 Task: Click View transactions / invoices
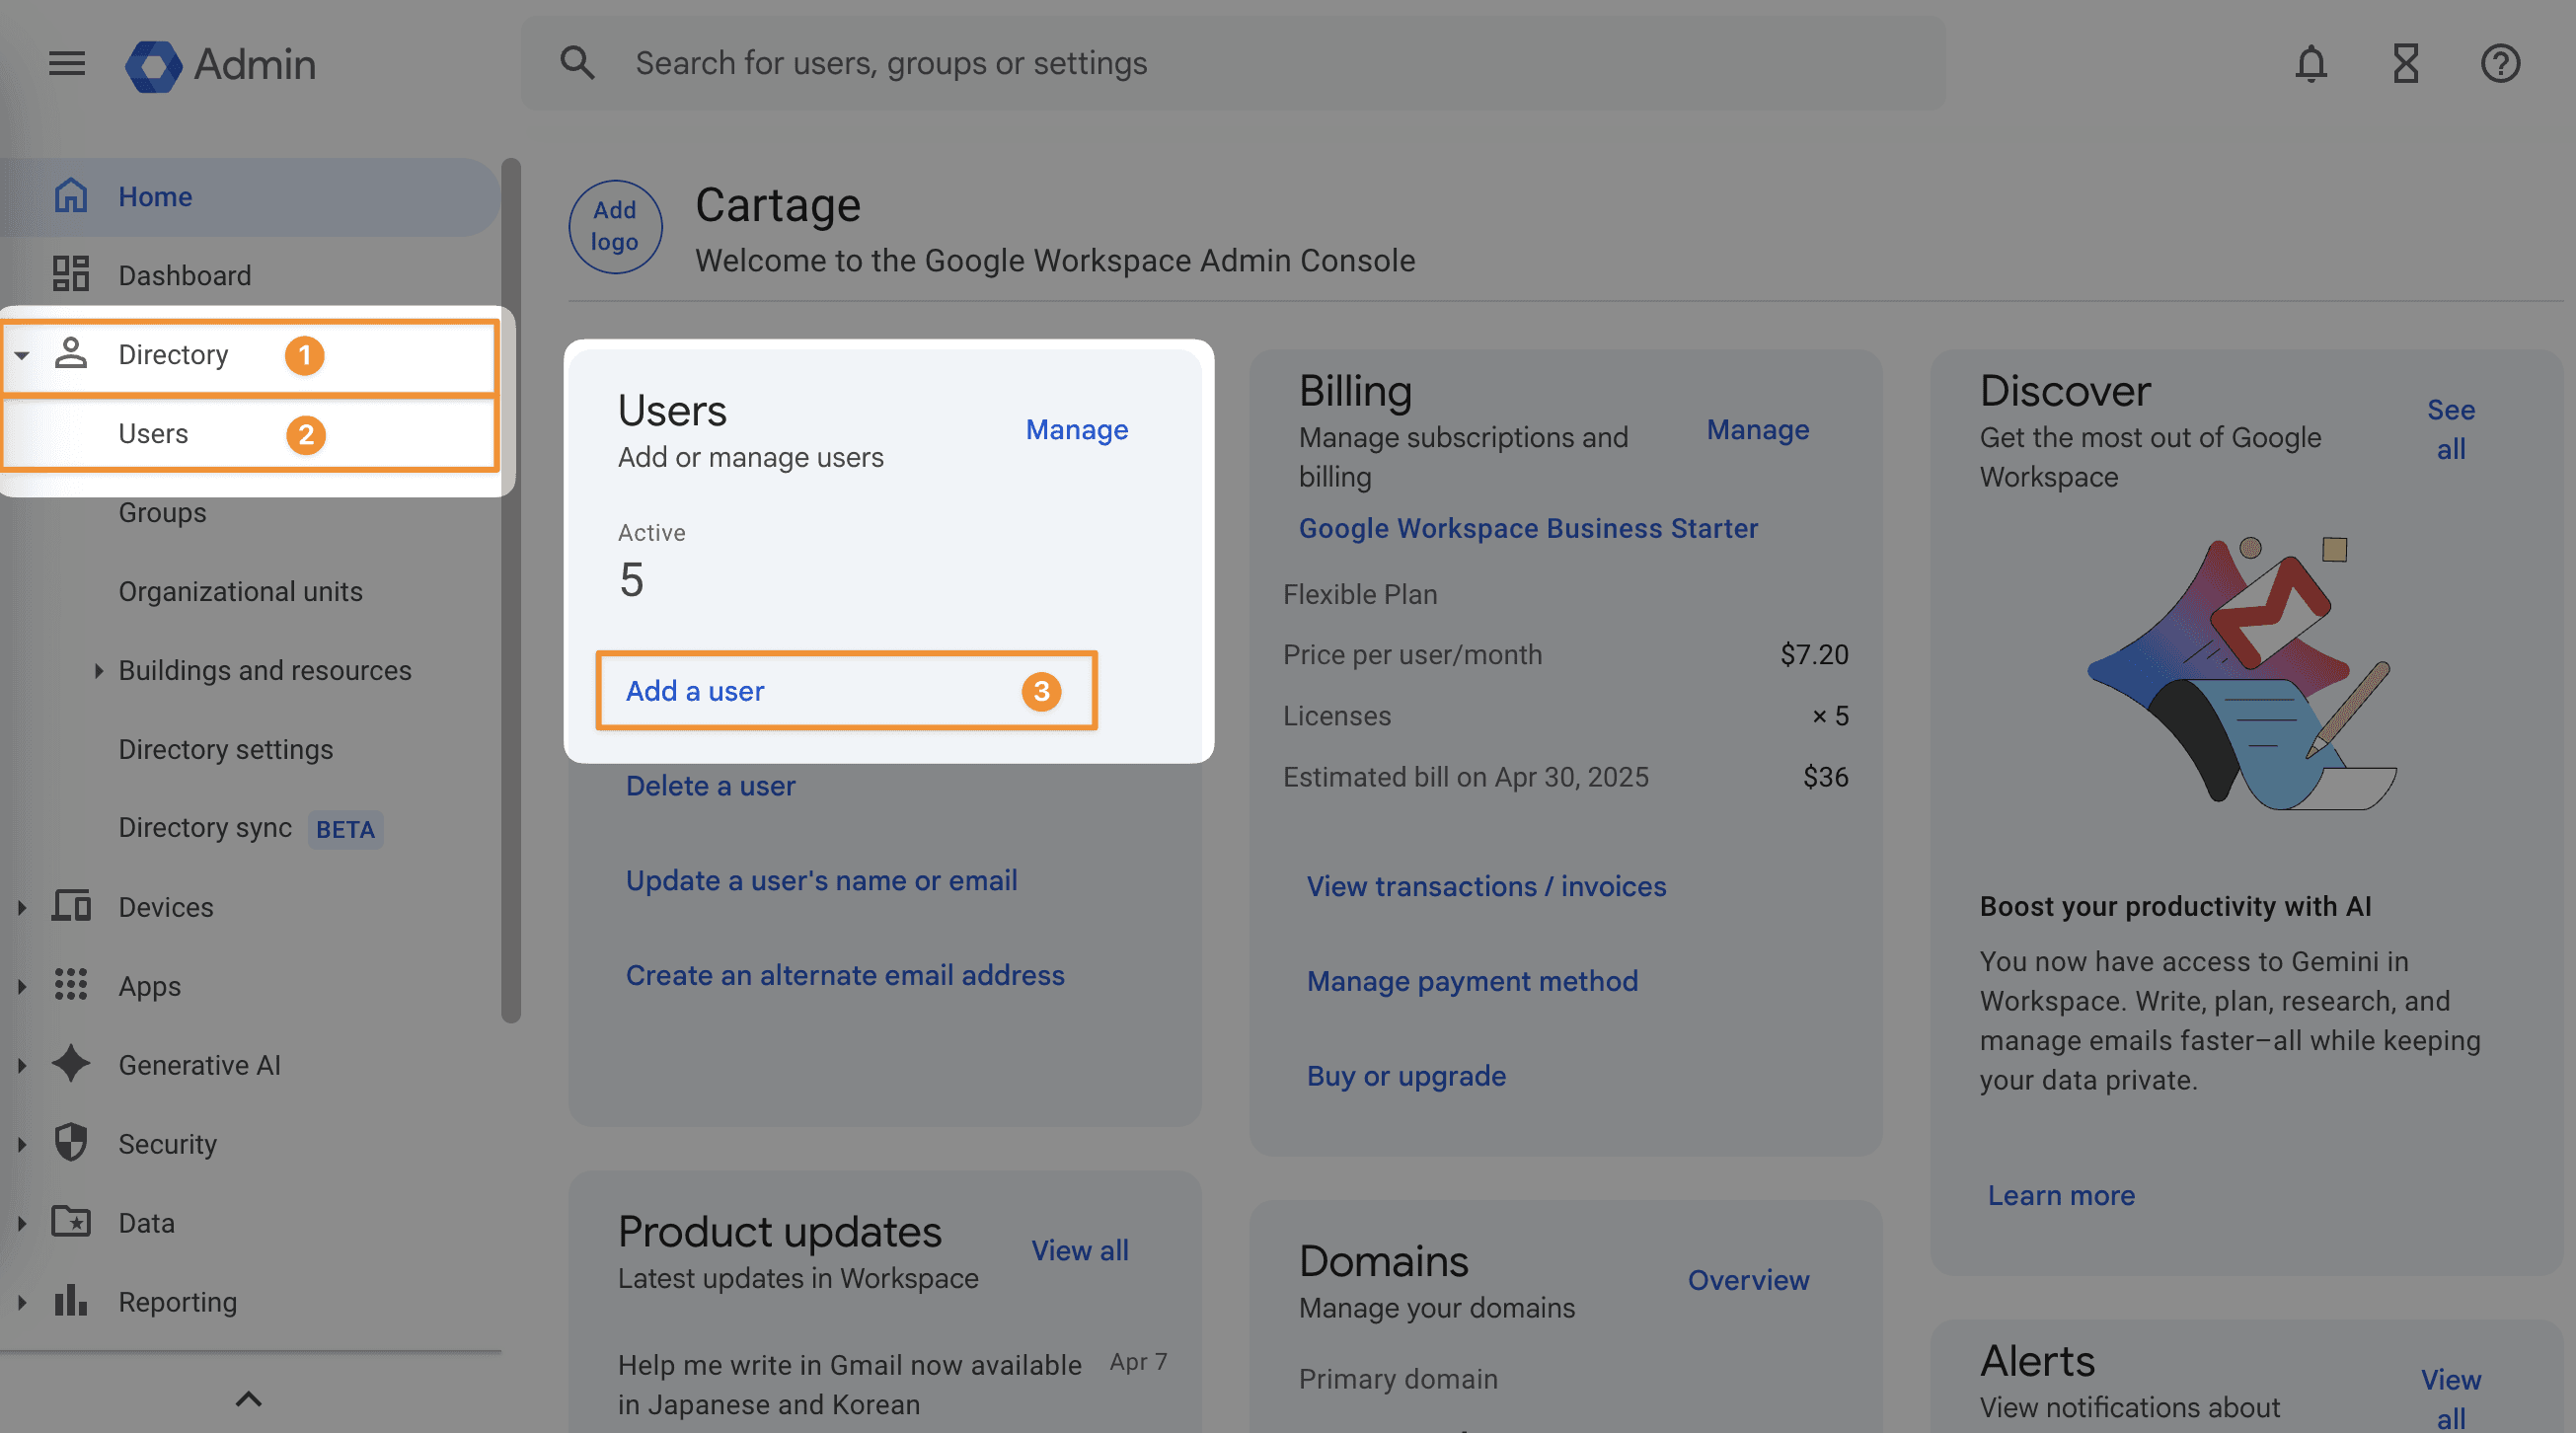pyautogui.click(x=1486, y=886)
